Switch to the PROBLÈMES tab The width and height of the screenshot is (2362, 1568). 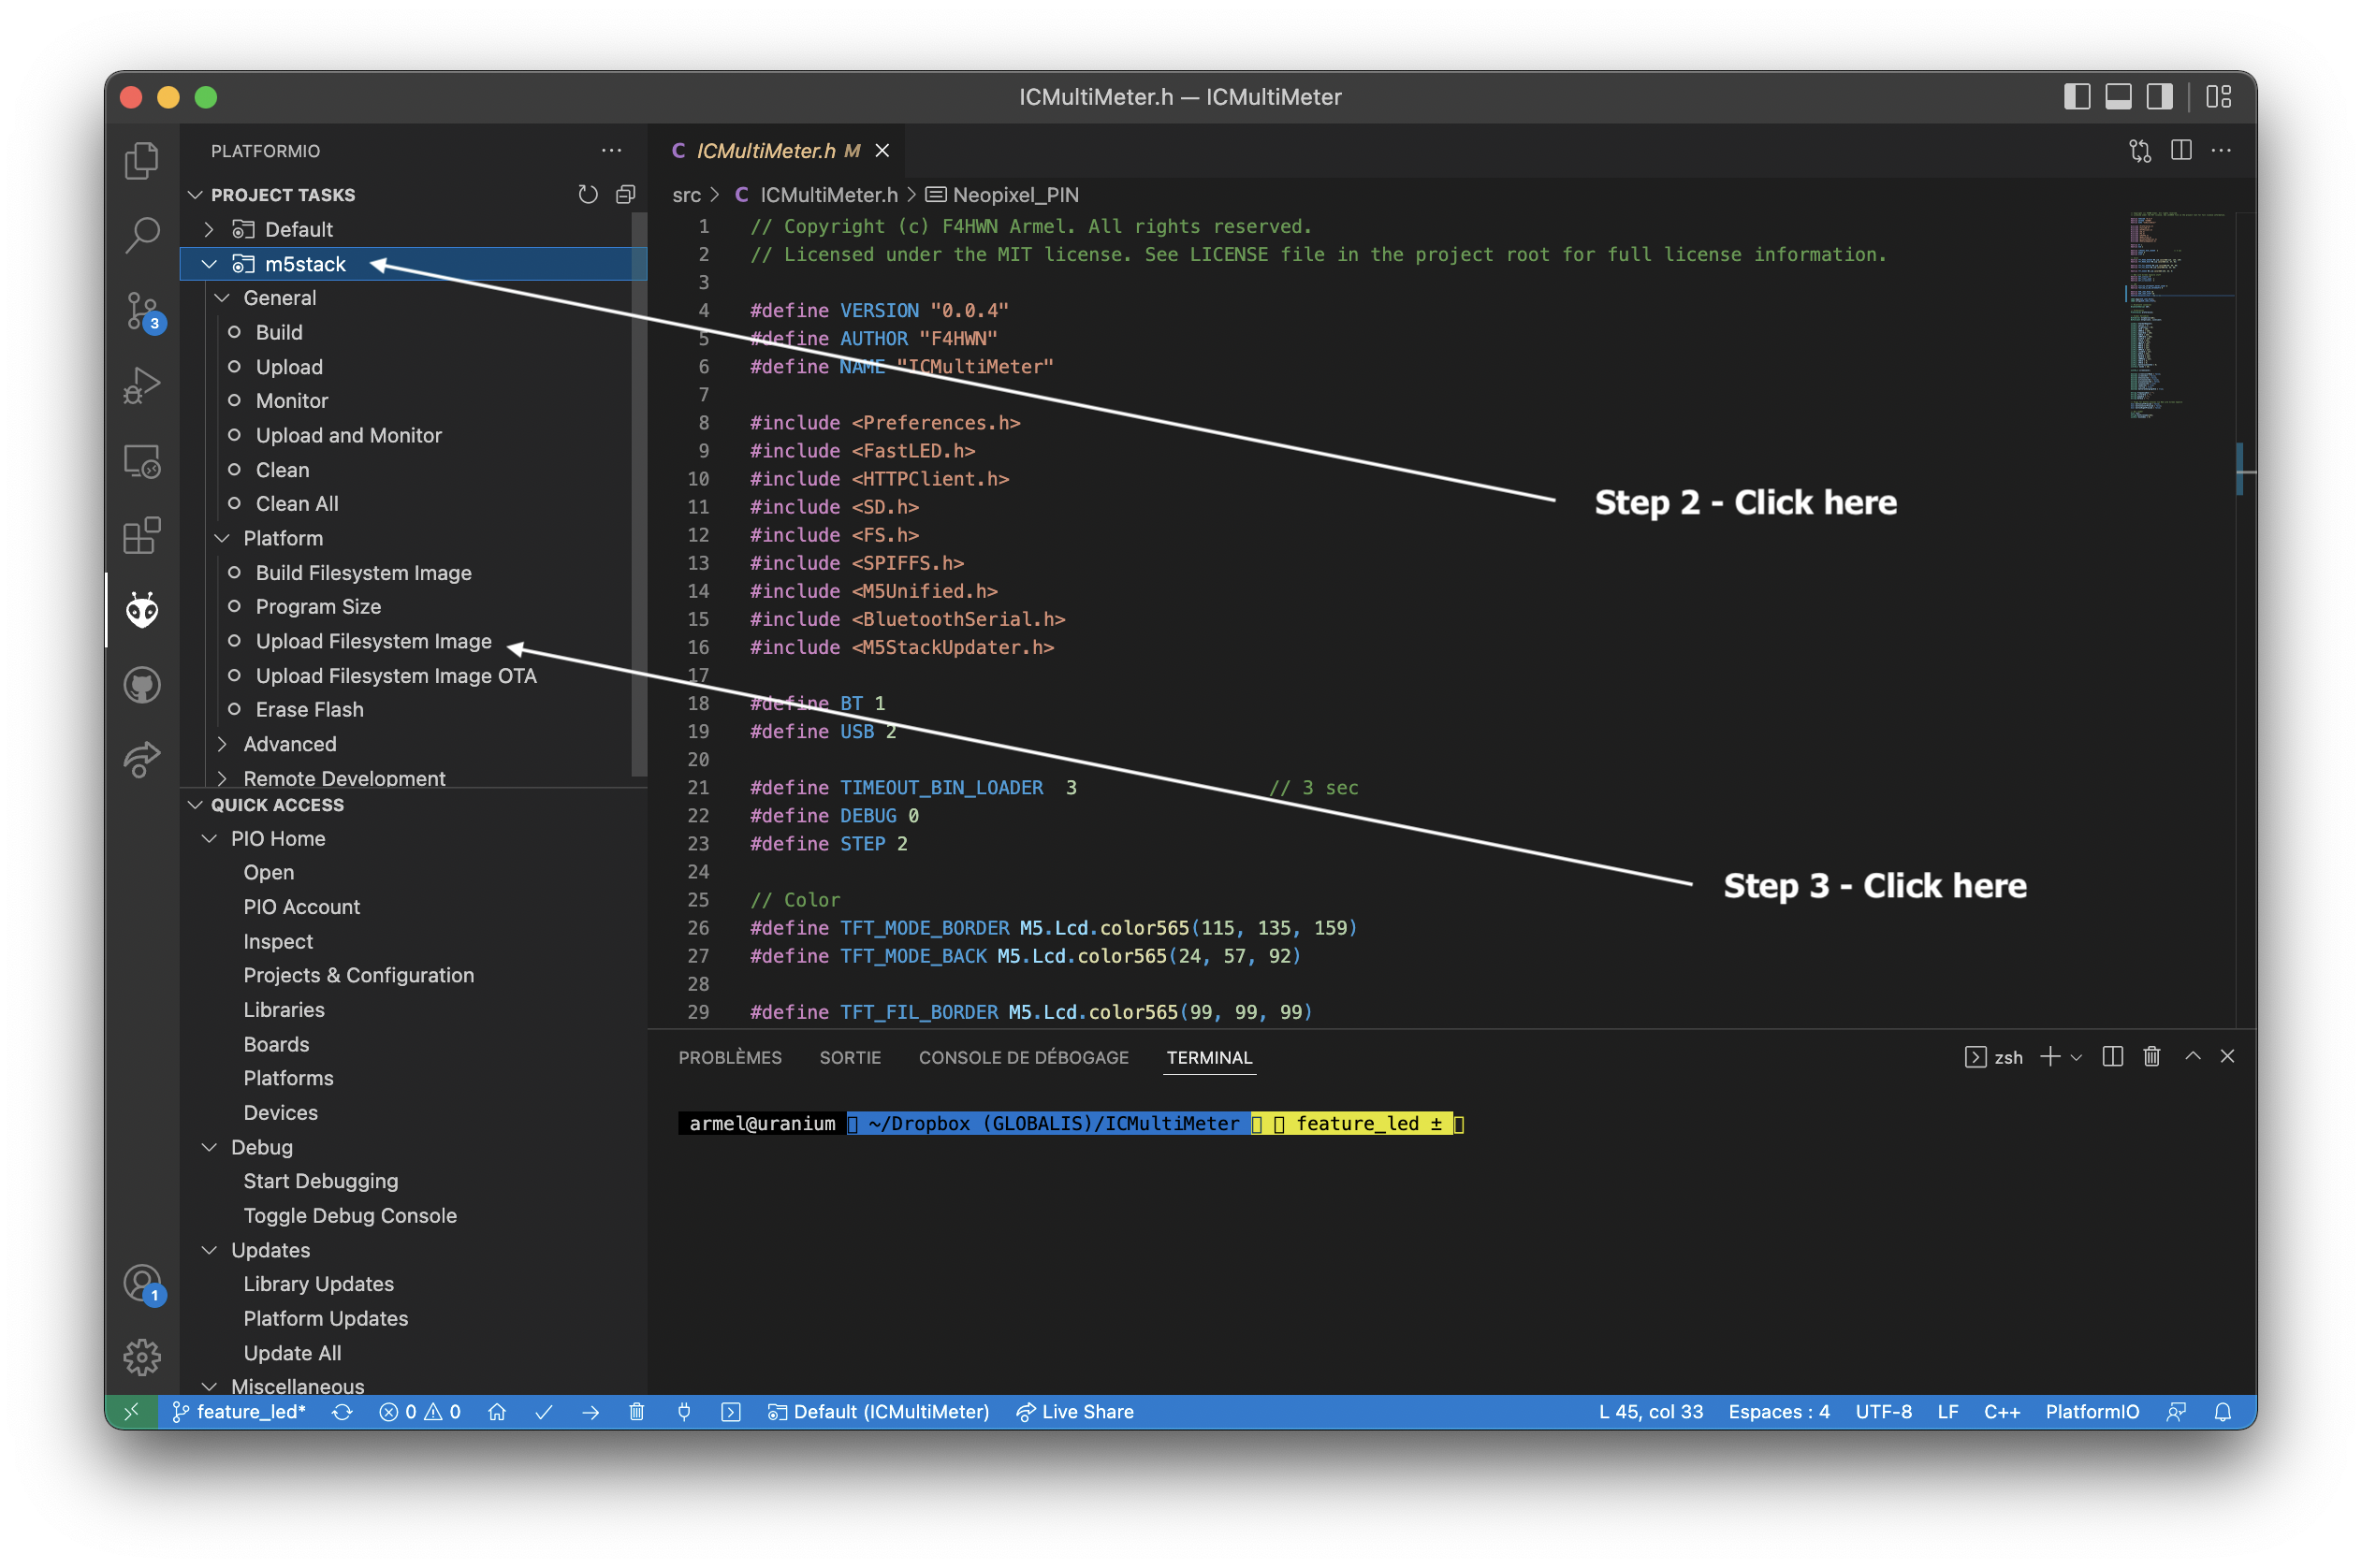730,1057
